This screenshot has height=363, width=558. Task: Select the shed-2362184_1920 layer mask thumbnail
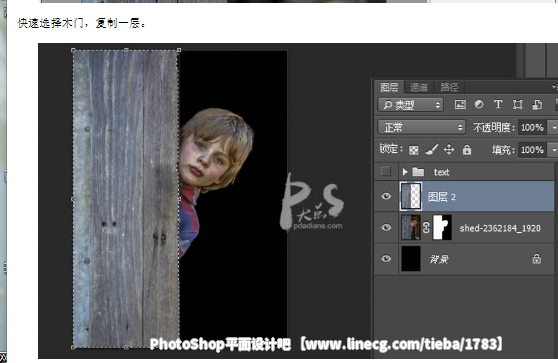(x=442, y=227)
